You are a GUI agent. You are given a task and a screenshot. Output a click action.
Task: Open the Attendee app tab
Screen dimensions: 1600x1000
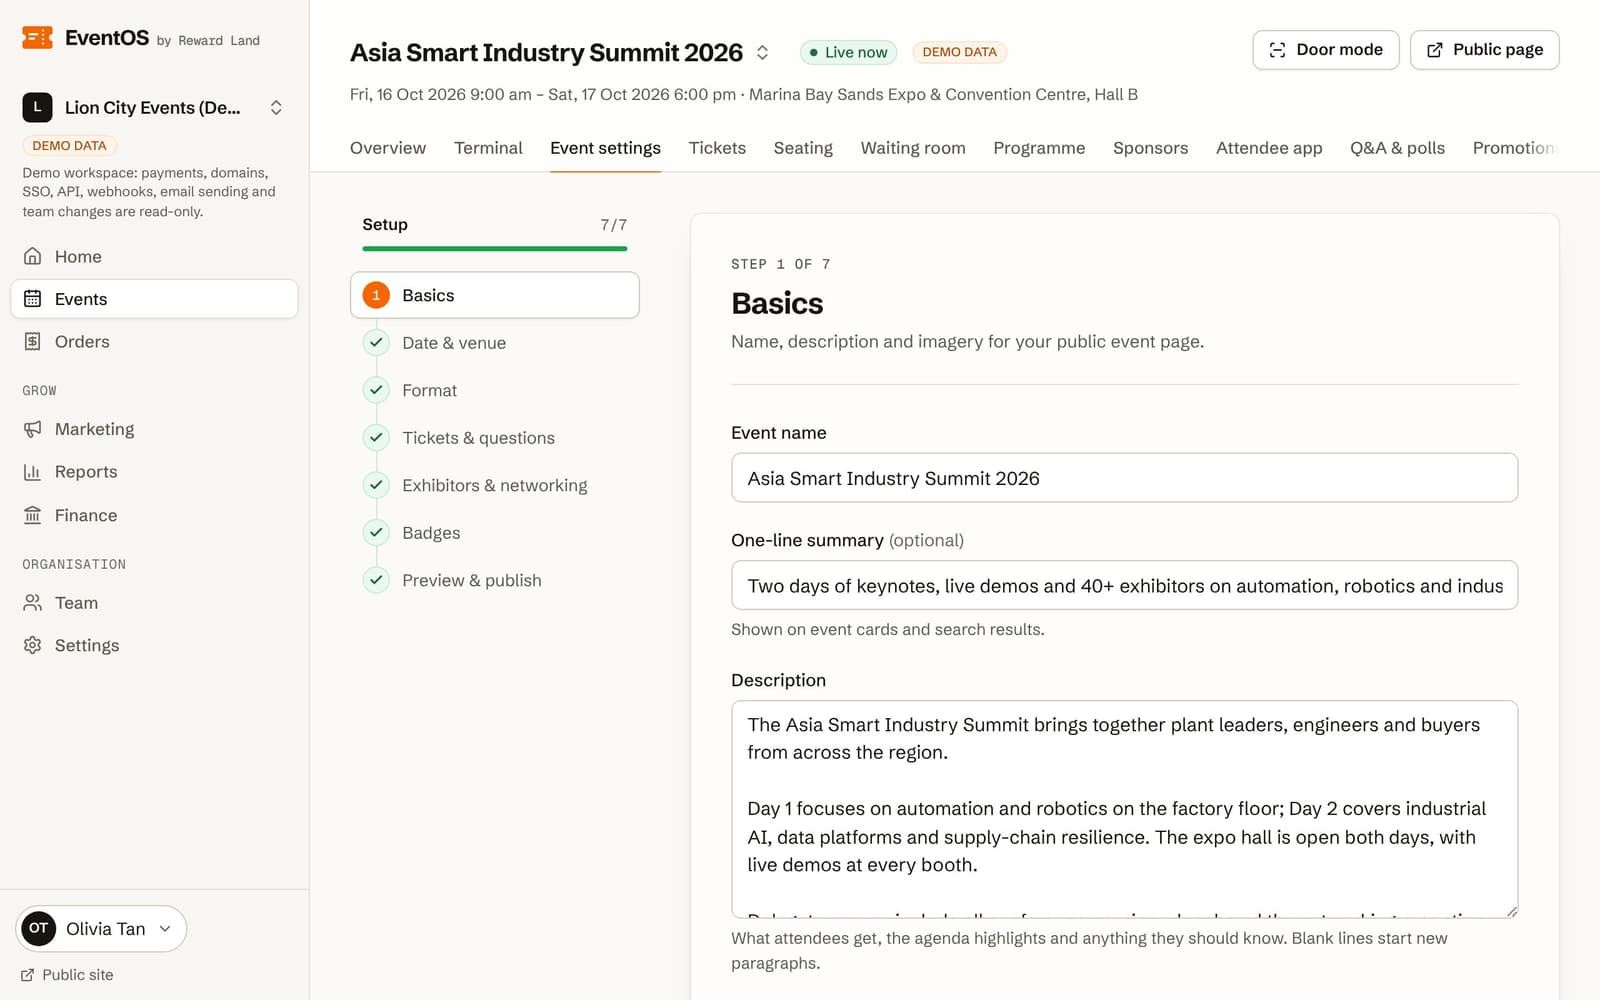point(1269,148)
